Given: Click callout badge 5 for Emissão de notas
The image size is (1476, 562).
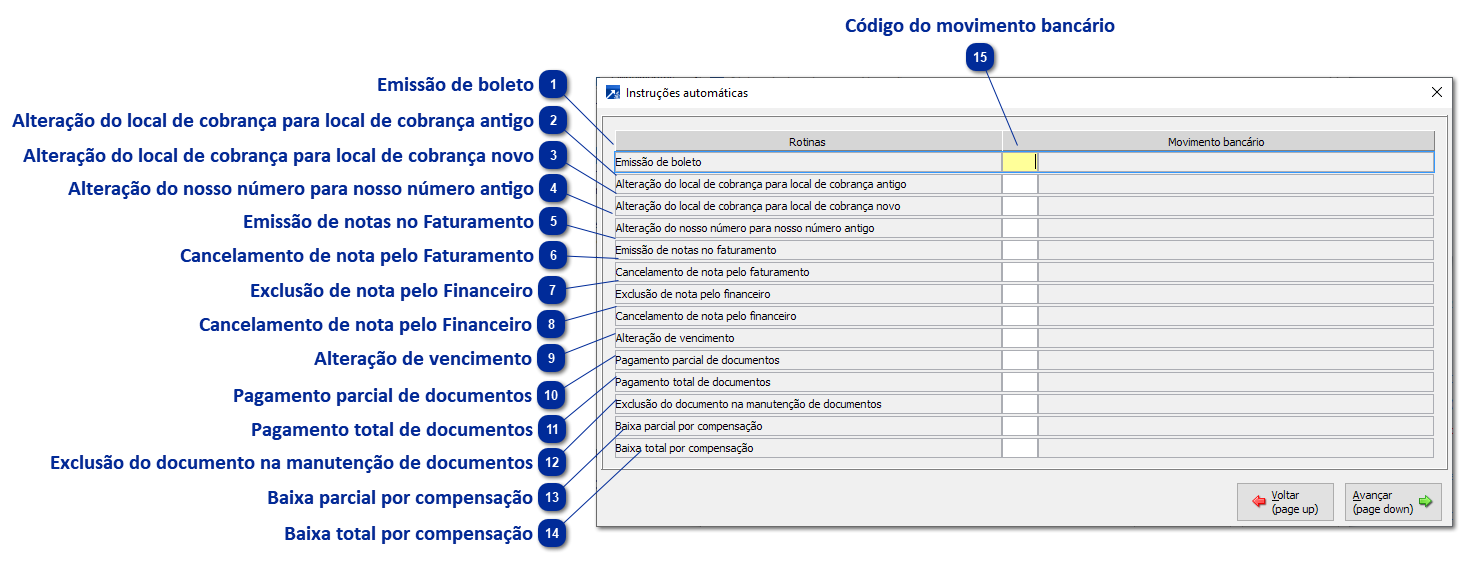Looking at the screenshot, I should [x=552, y=222].
